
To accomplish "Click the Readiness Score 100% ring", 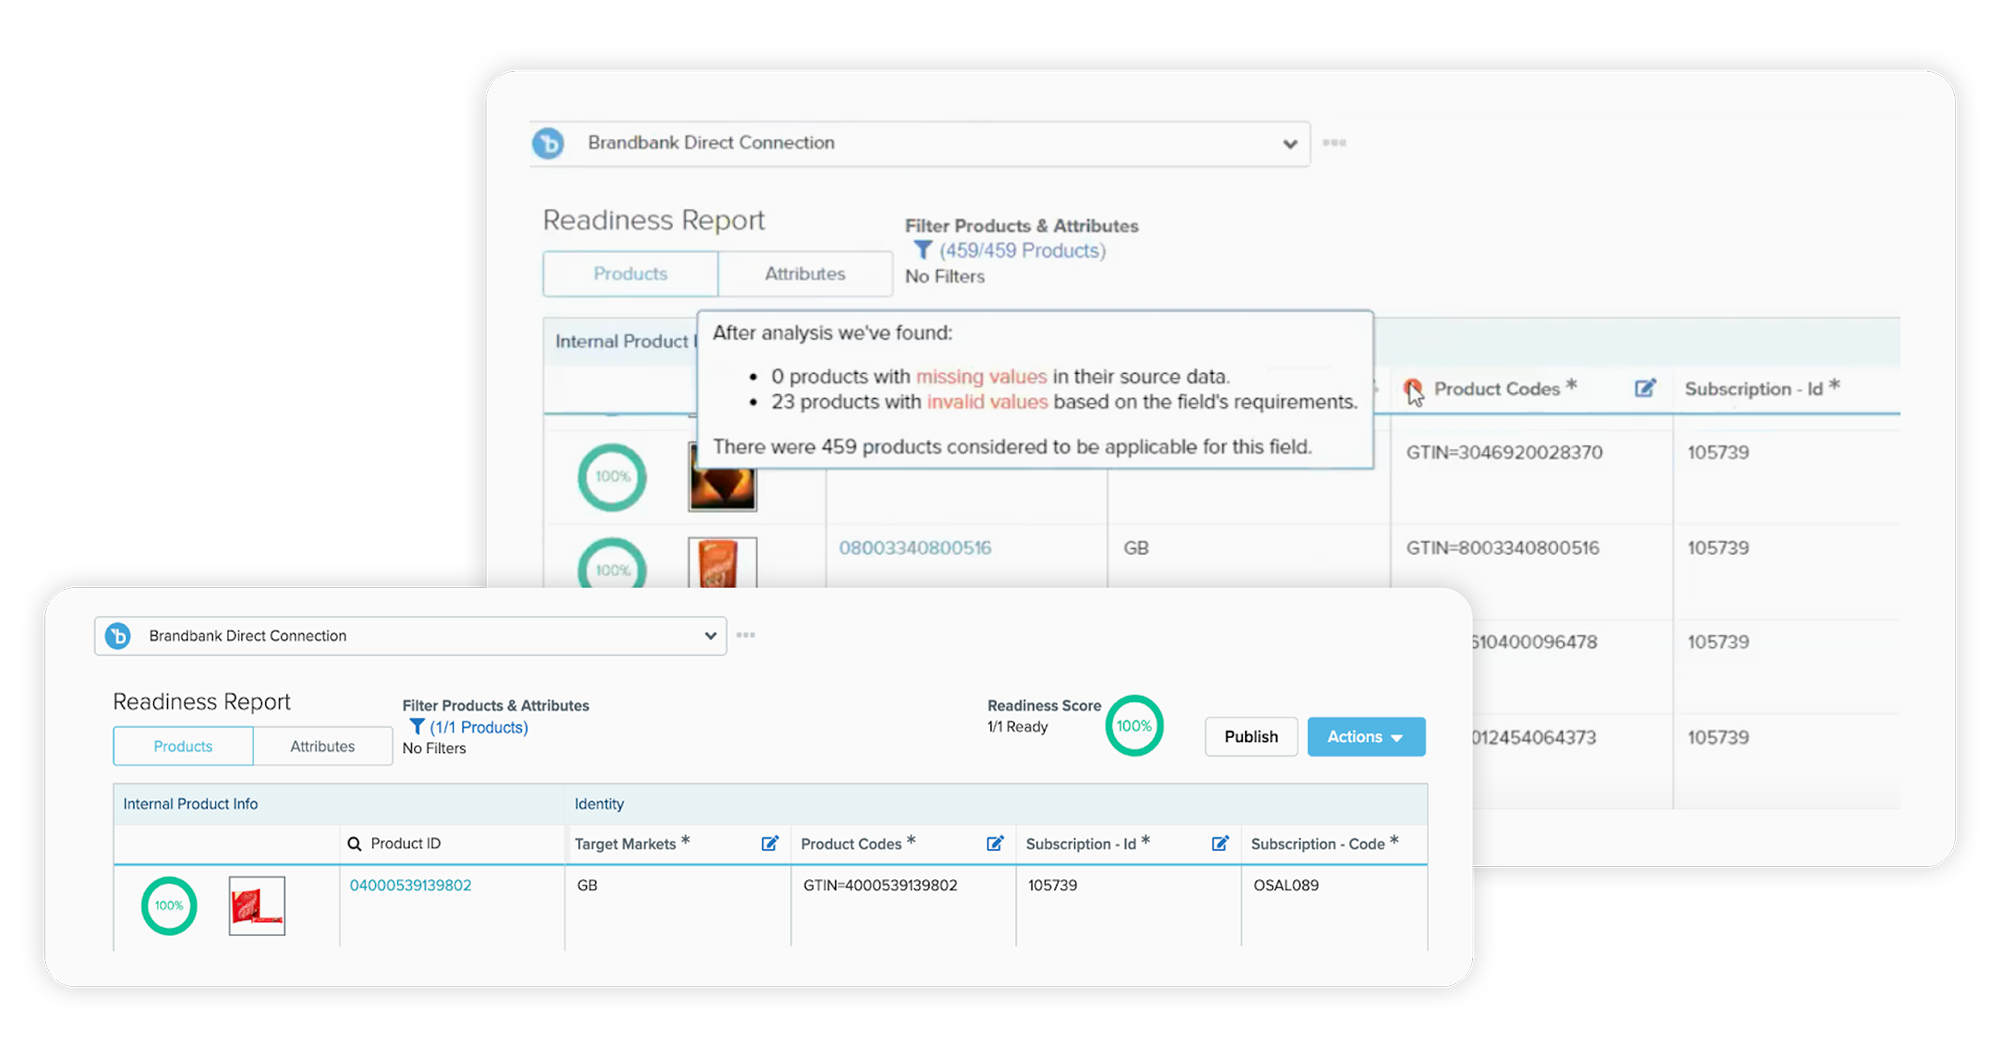I will 1134,726.
